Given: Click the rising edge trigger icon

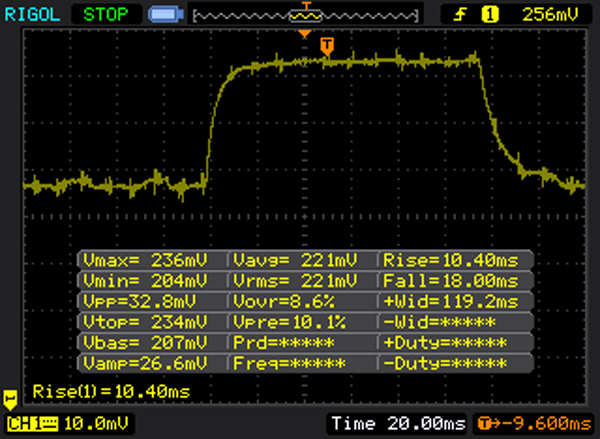Looking at the screenshot, I should [460, 15].
